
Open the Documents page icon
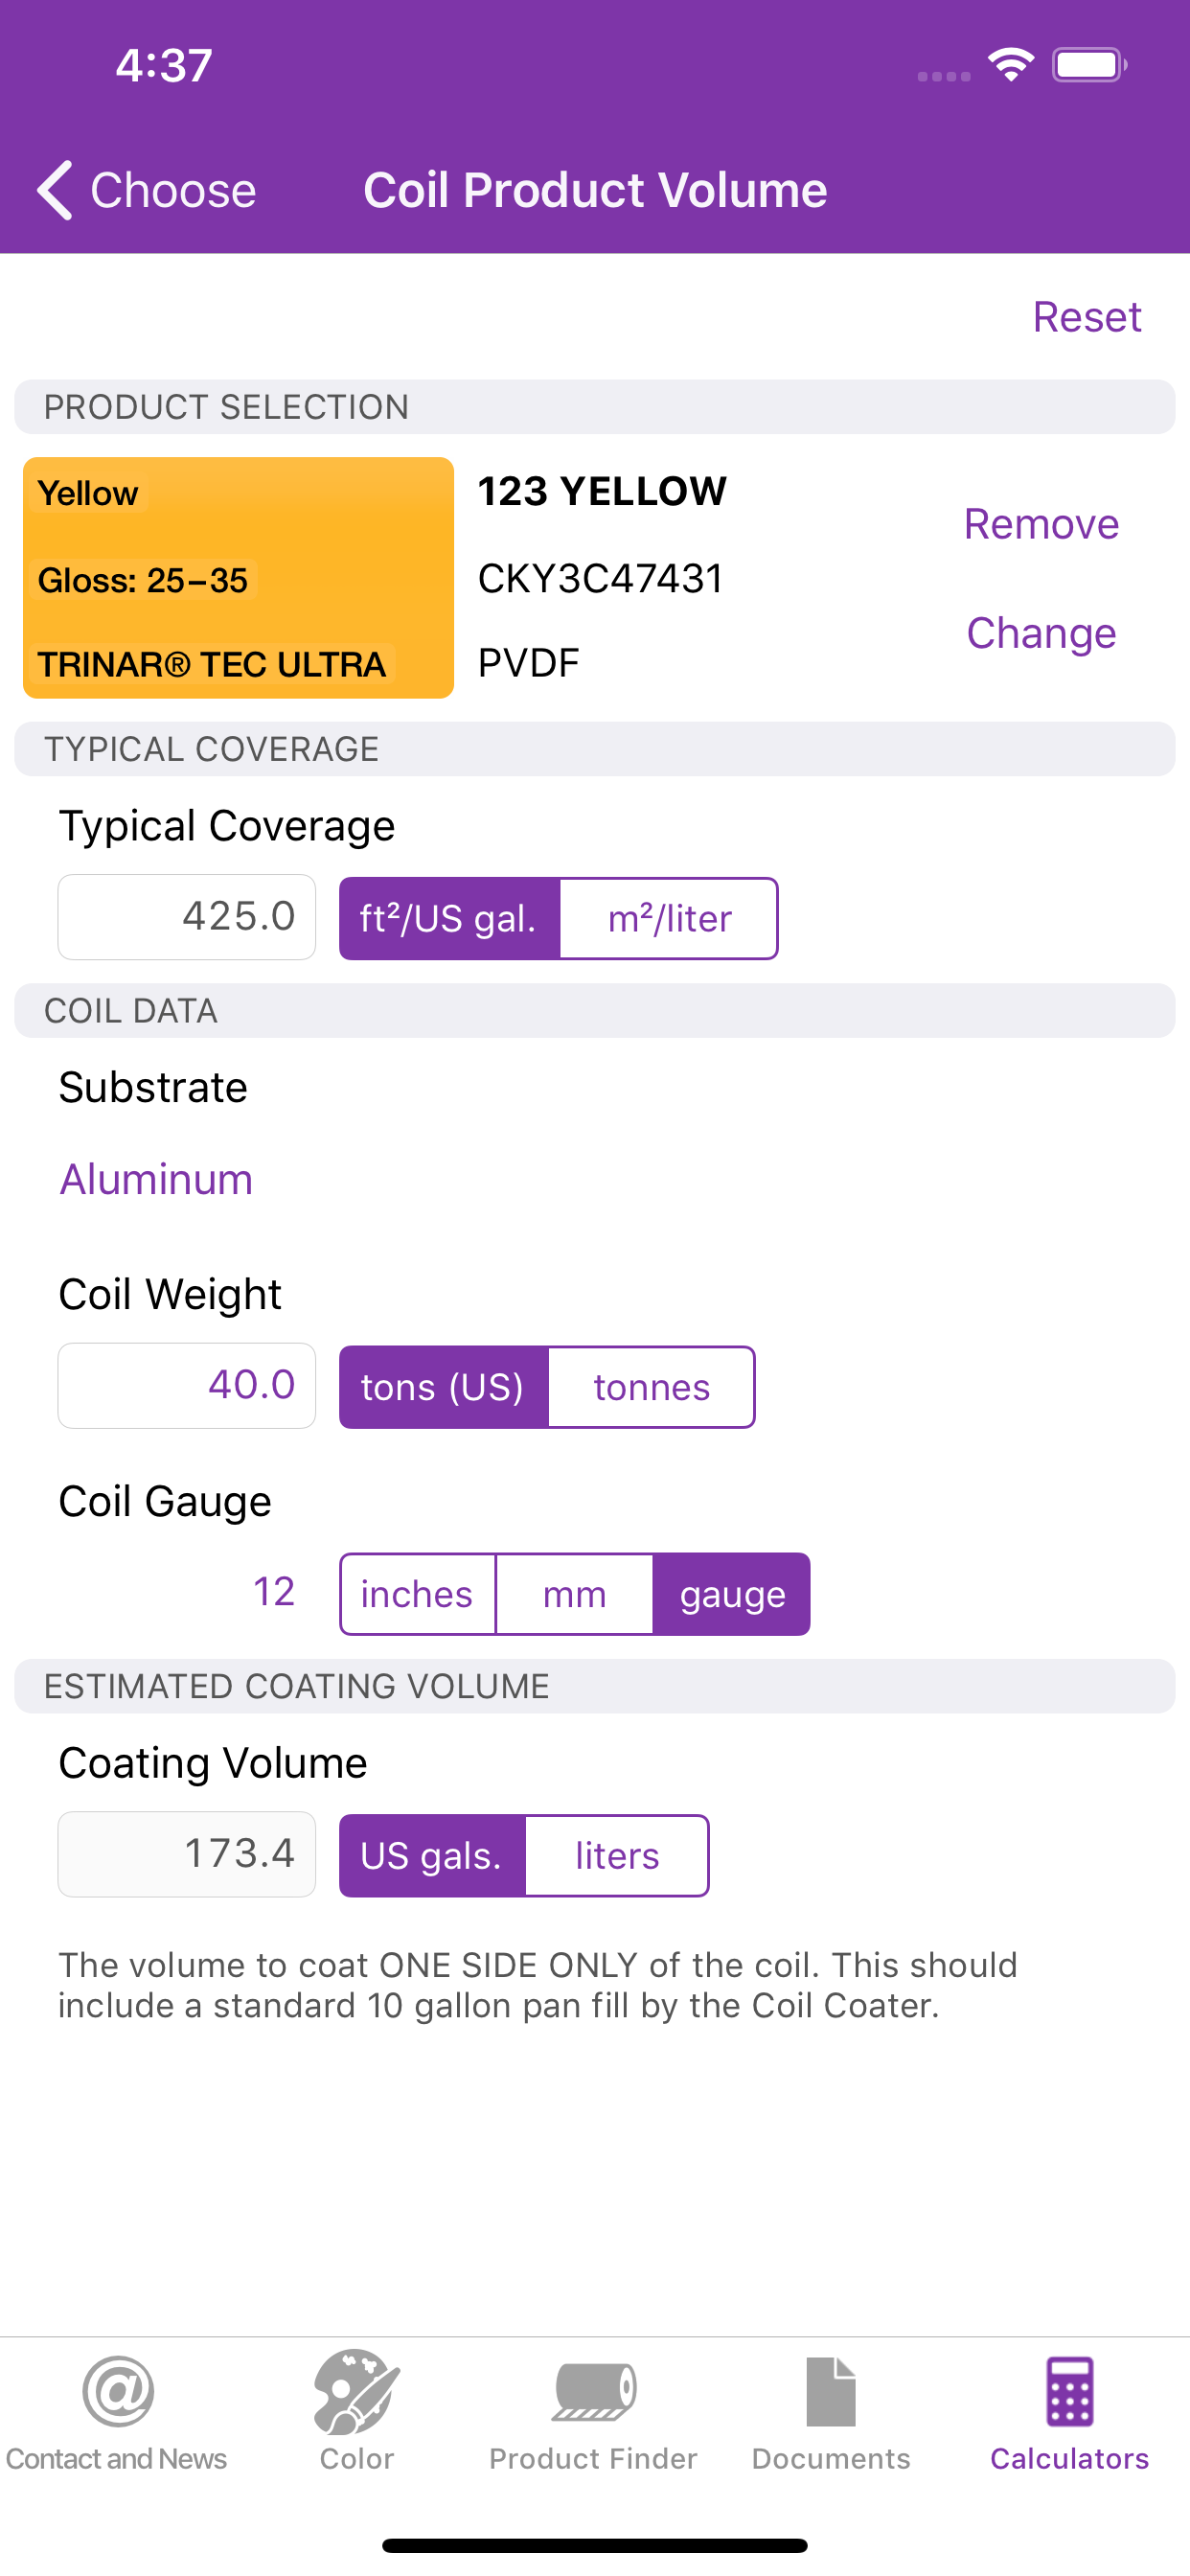click(831, 2390)
